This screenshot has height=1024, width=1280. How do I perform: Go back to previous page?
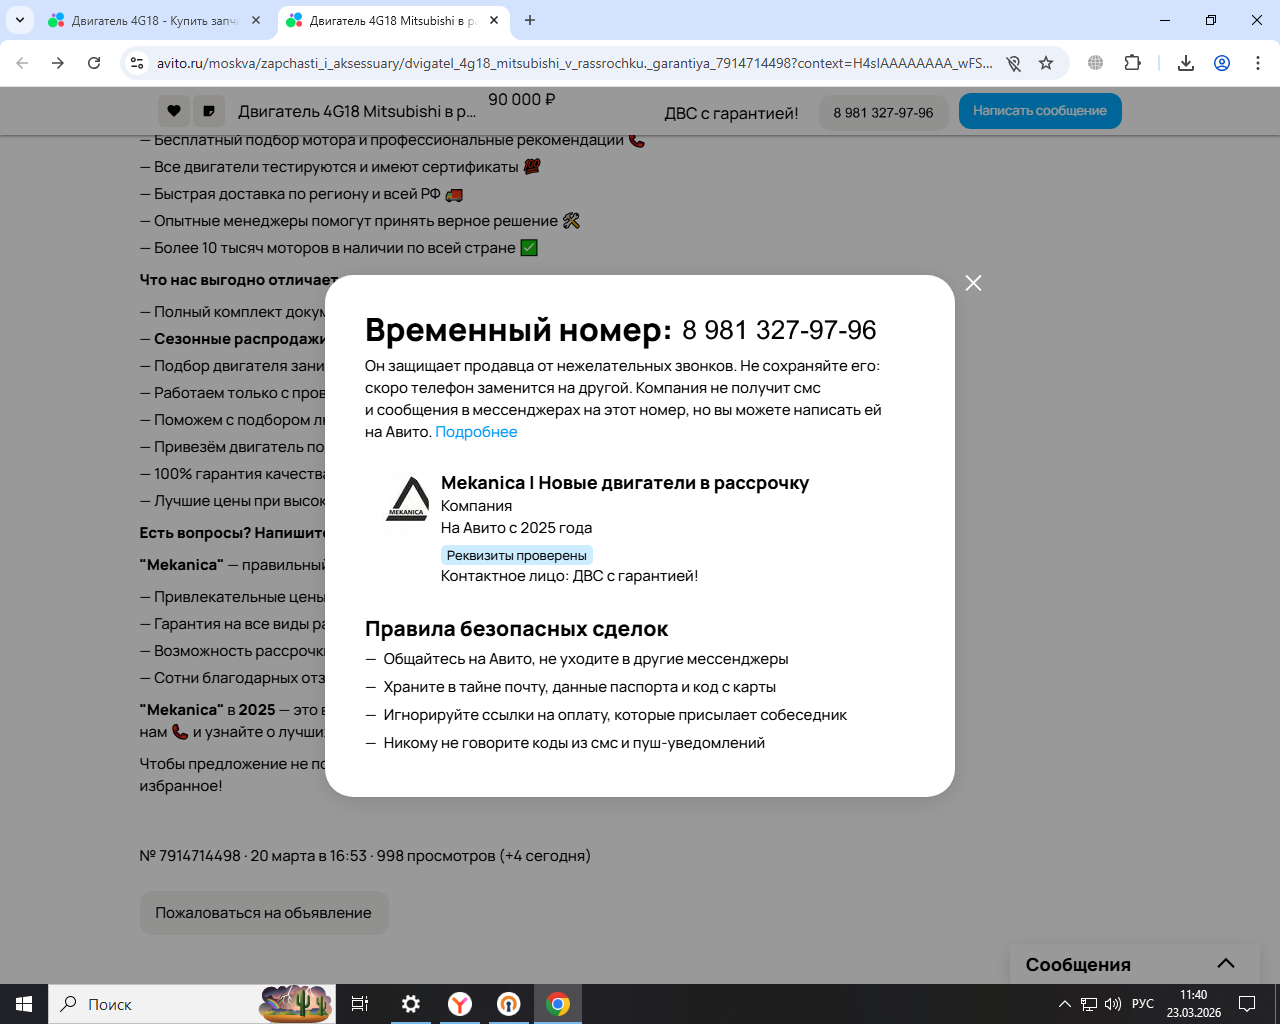tap(22, 63)
